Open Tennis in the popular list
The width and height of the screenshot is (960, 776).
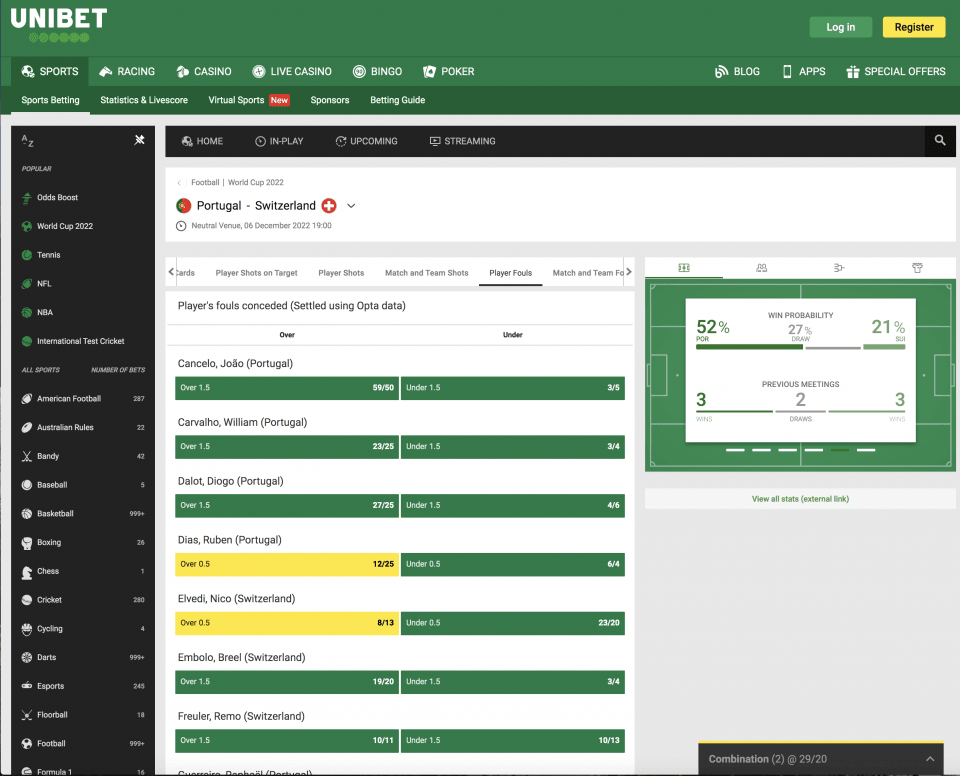click(x=48, y=255)
